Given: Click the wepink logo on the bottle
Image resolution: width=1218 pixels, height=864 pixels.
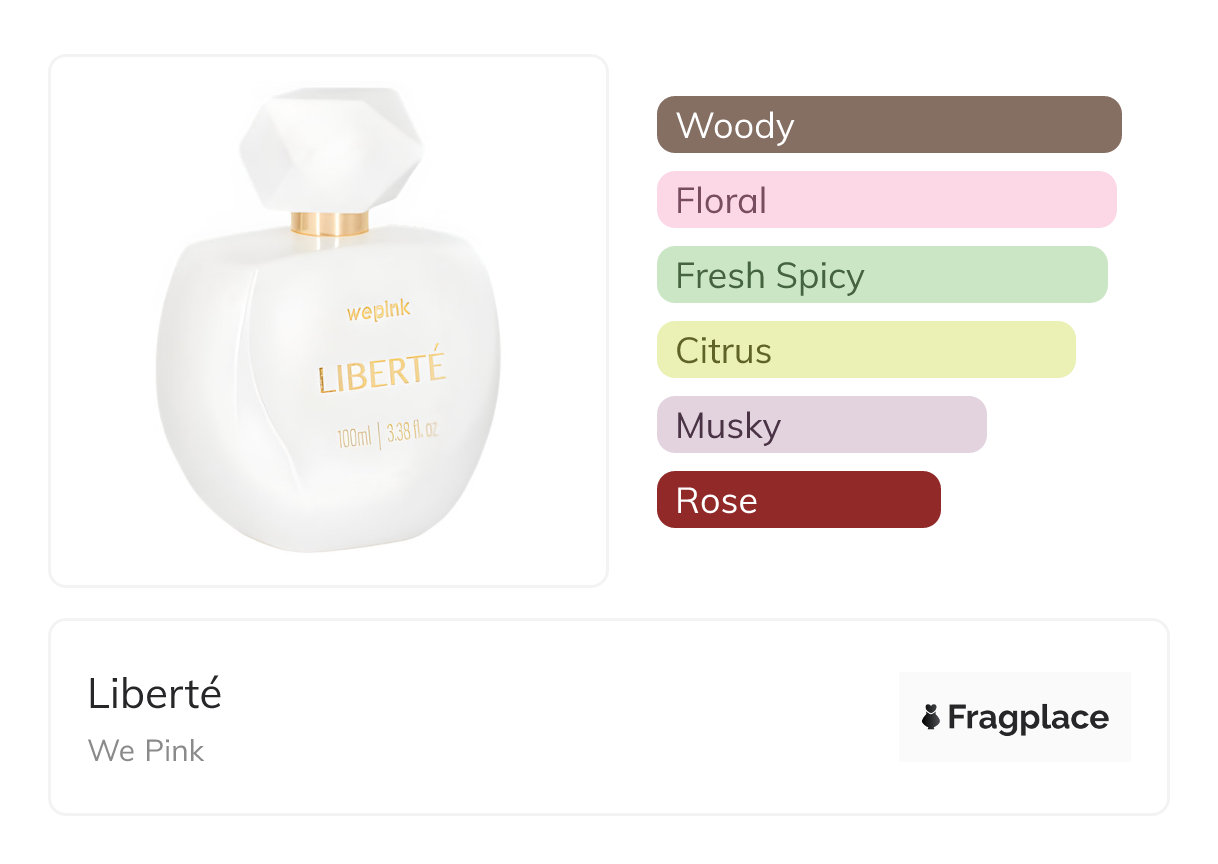Looking at the screenshot, I should coord(378,312).
